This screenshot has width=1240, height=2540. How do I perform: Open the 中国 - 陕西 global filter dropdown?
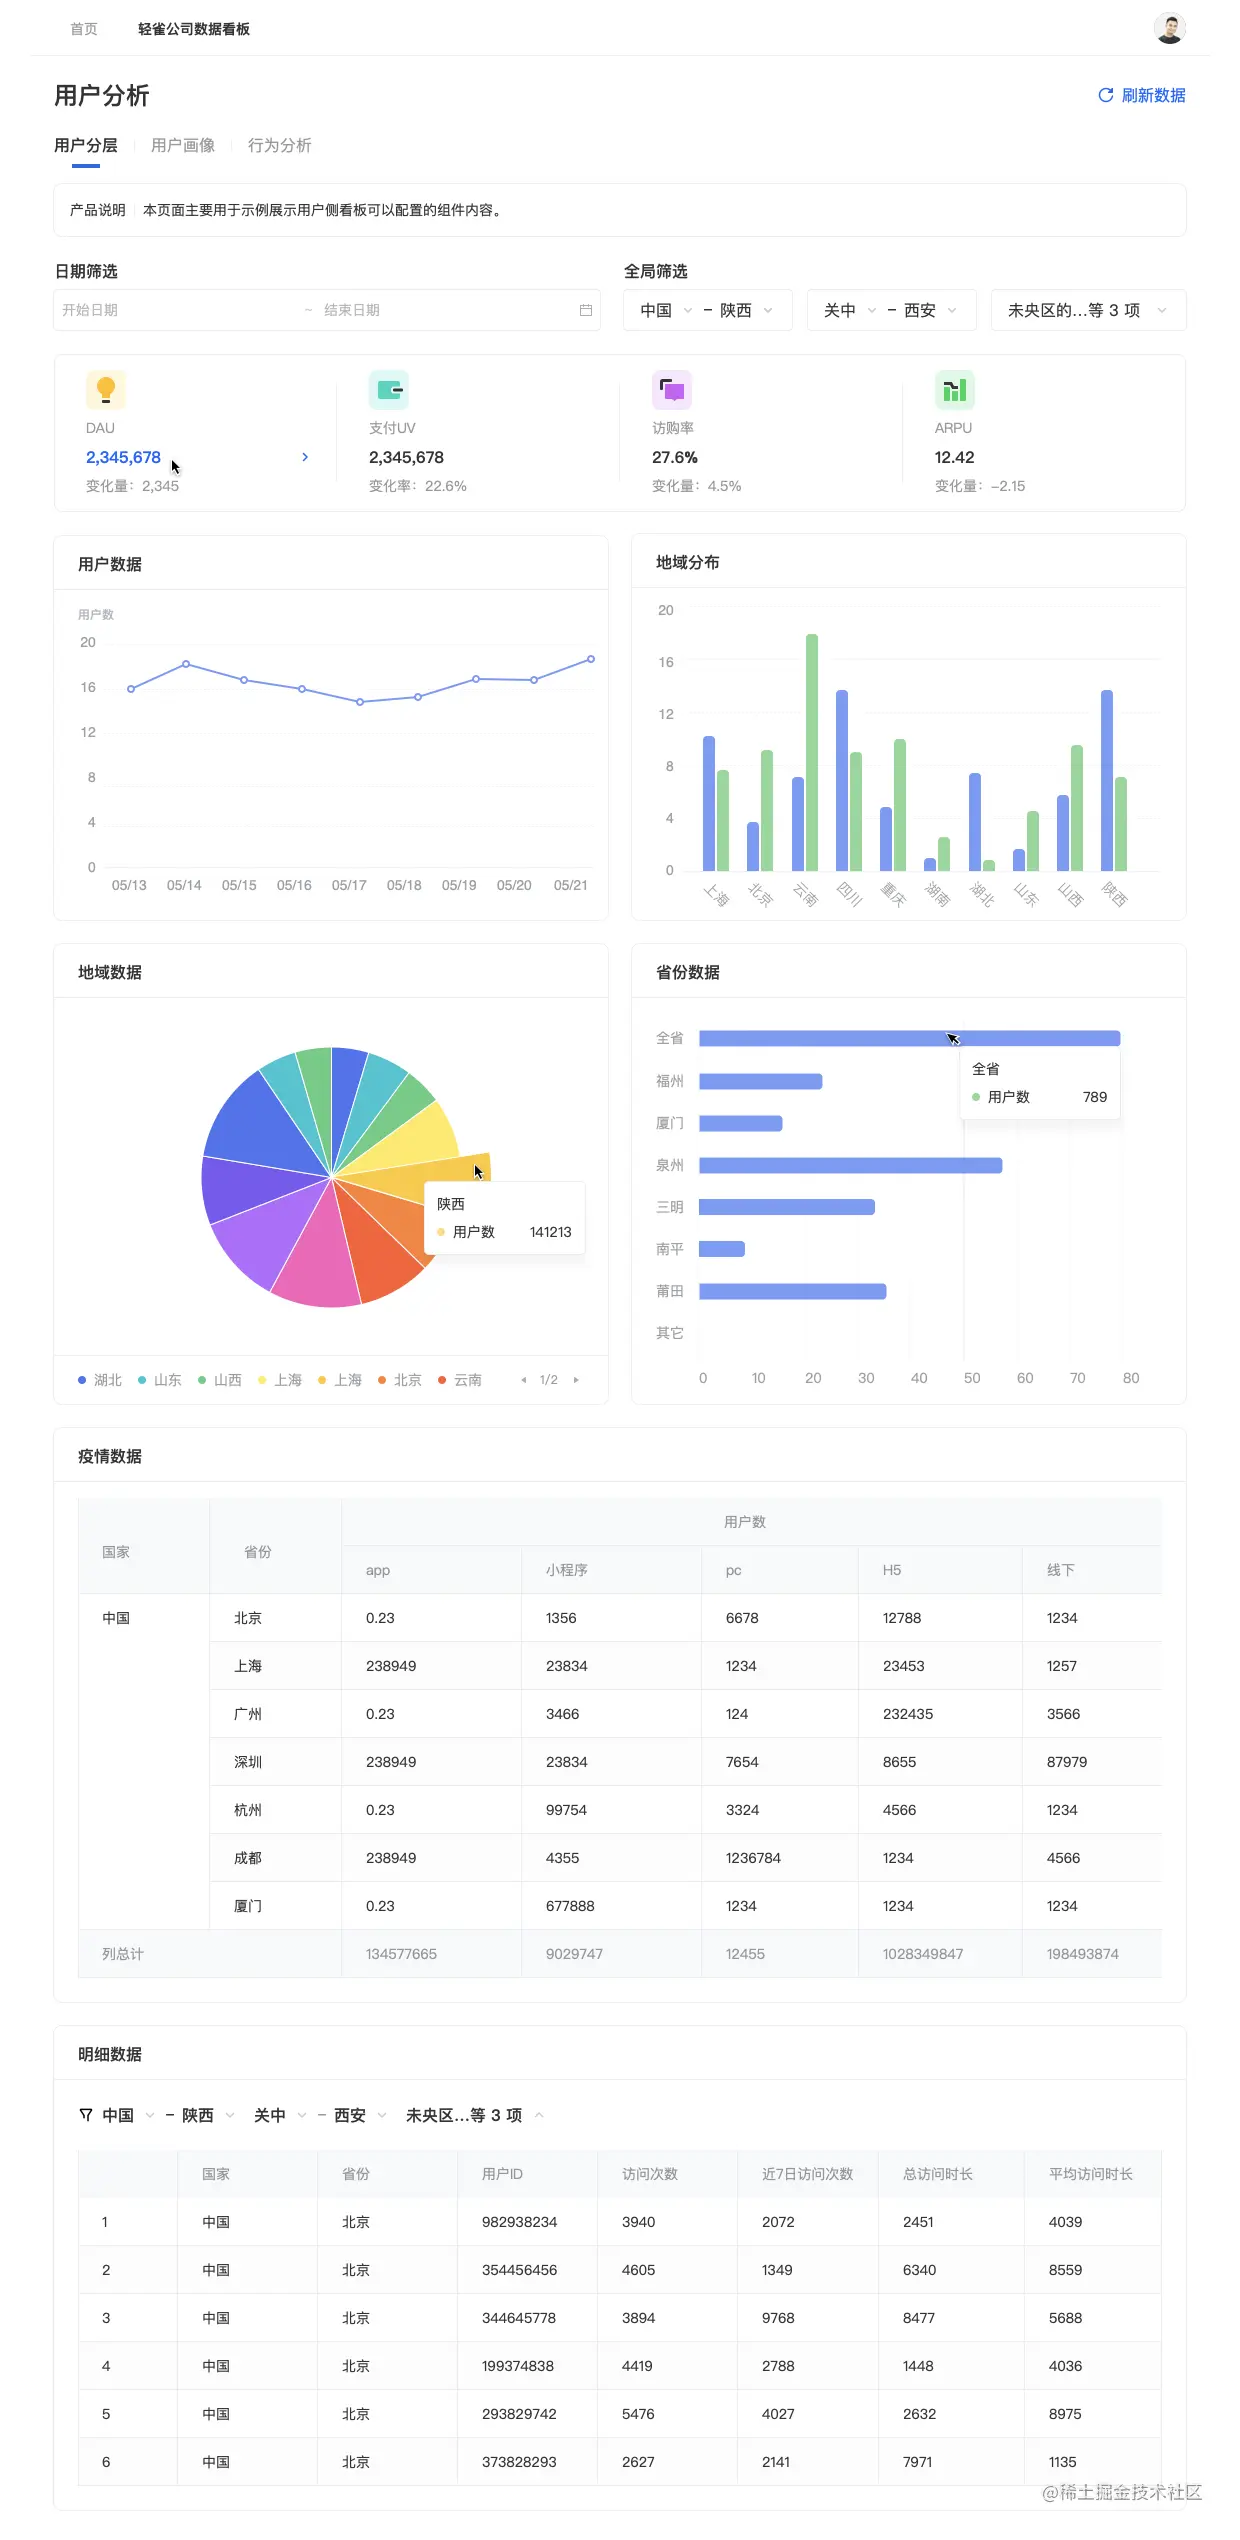point(708,310)
